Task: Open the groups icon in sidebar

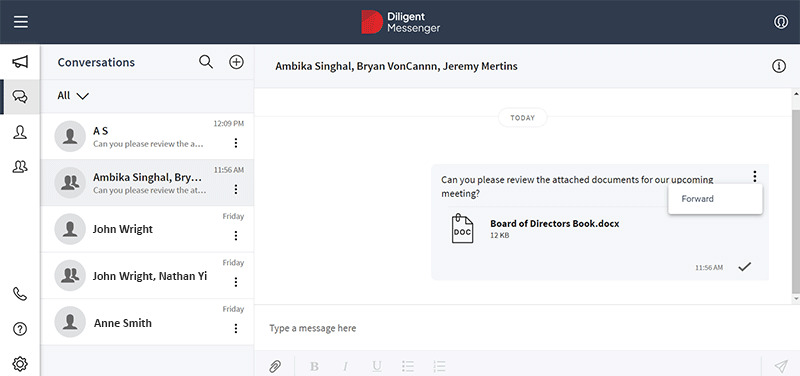Action: pos(20,167)
